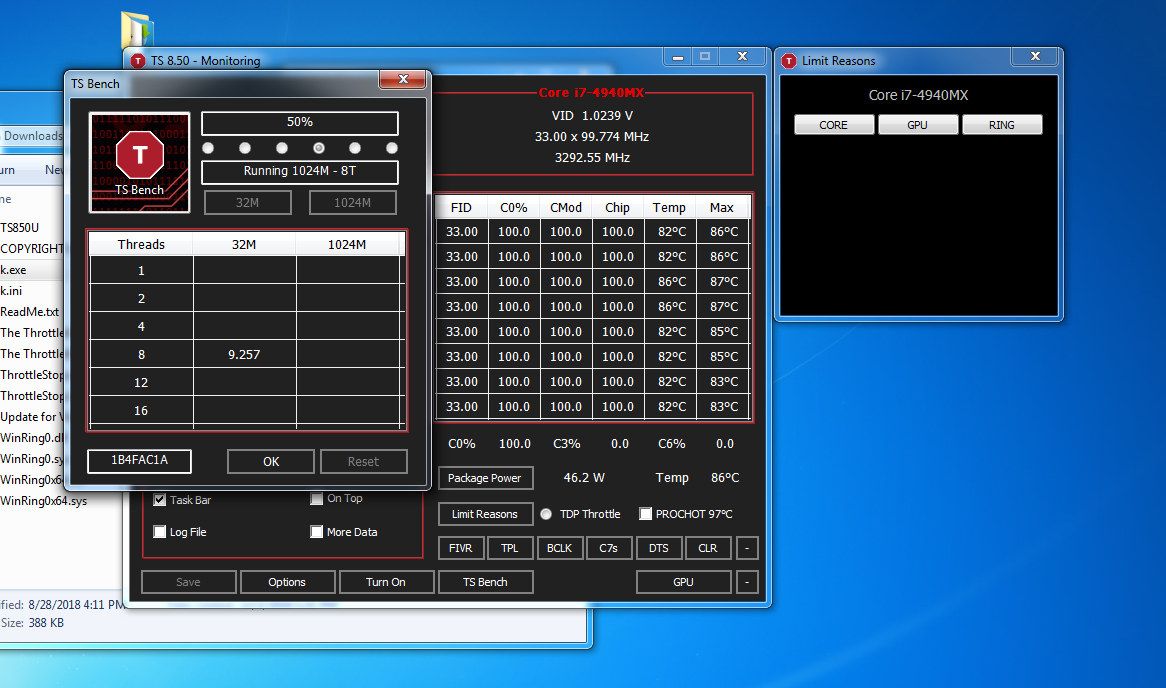Screen dimensions: 1166x688
Task: Open the folder icon on the desktop
Action: coord(137,30)
